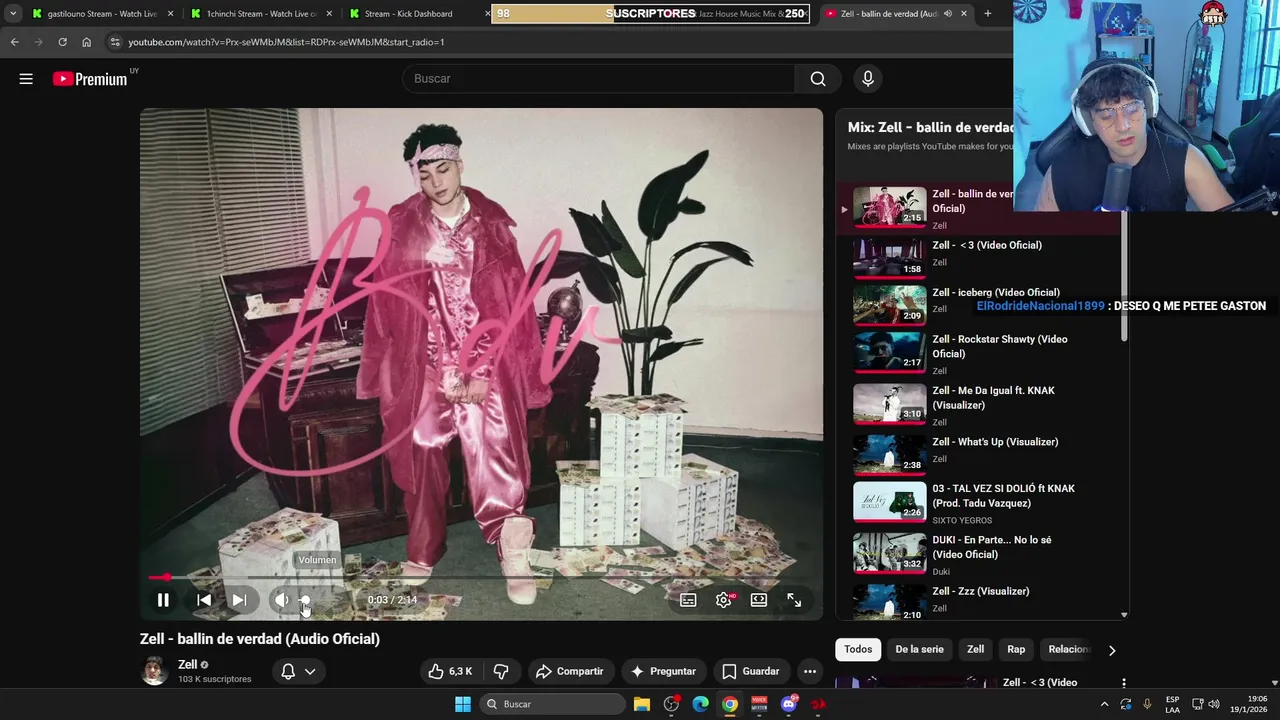Switch to Kick Dashboard tab
The width and height of the screenshot is (1280, 720).
click(408, 14)
